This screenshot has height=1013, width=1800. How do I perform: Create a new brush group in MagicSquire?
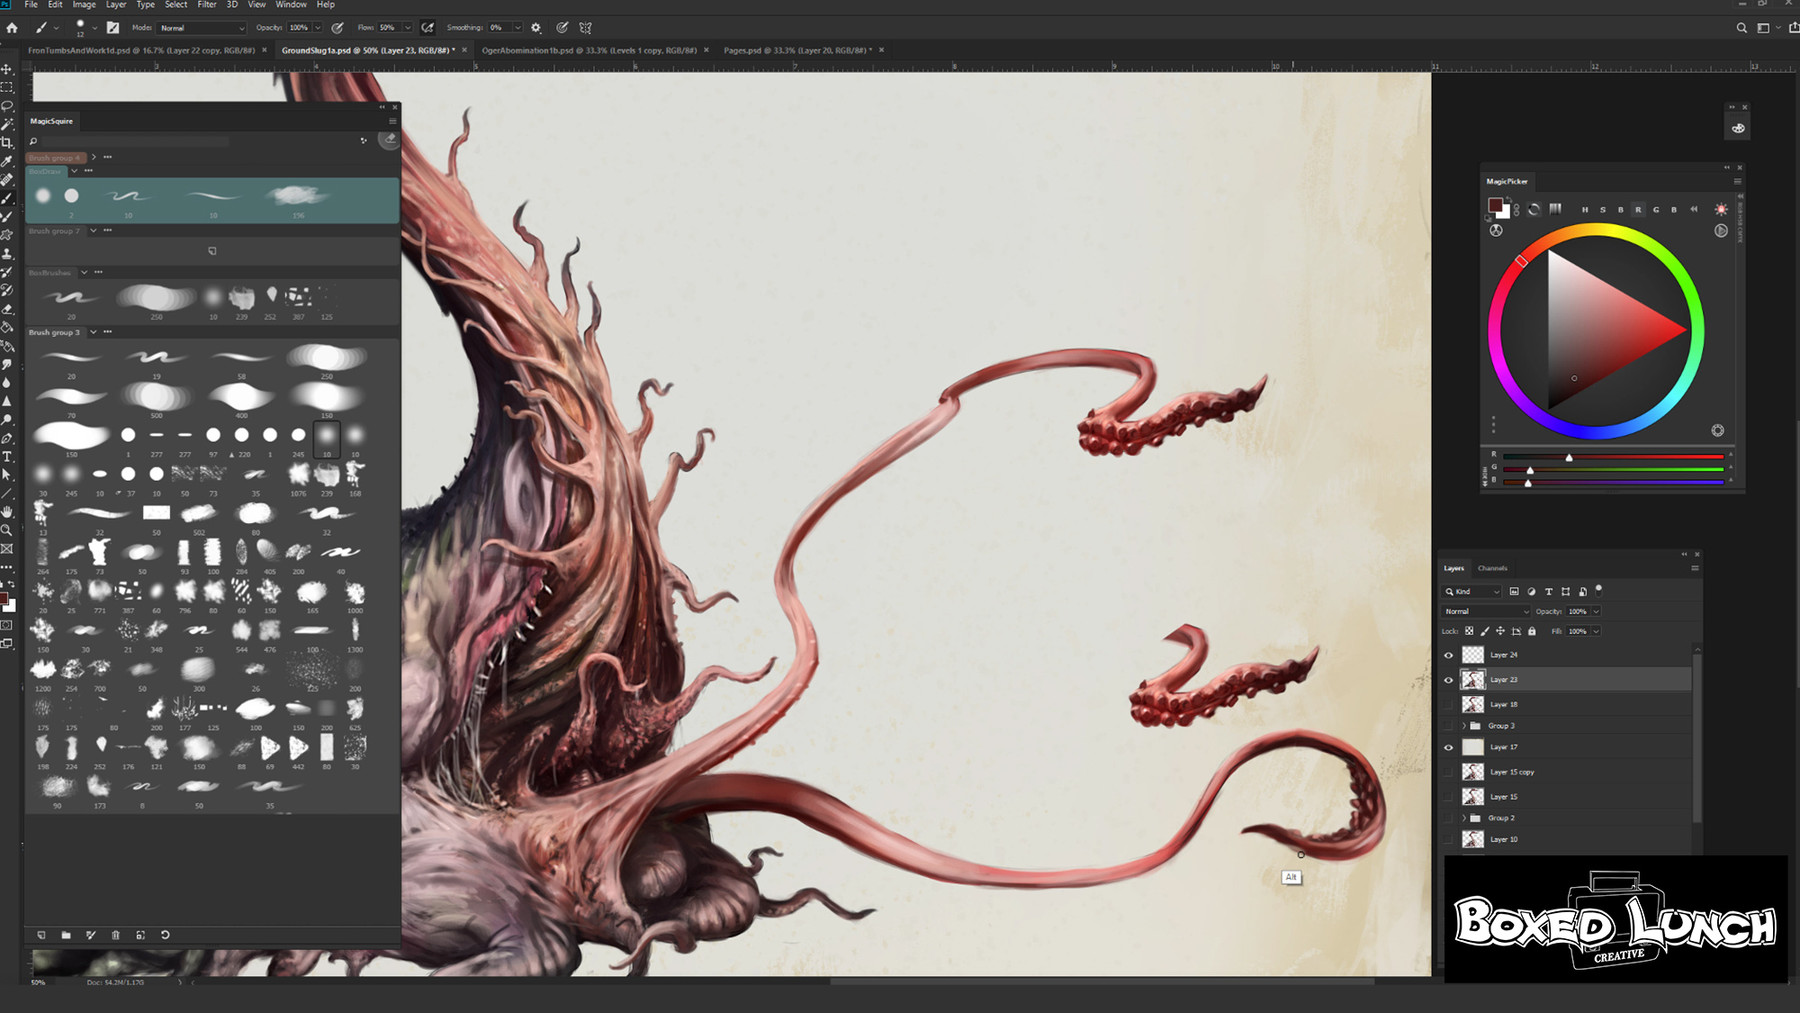[x=66, y=935]
